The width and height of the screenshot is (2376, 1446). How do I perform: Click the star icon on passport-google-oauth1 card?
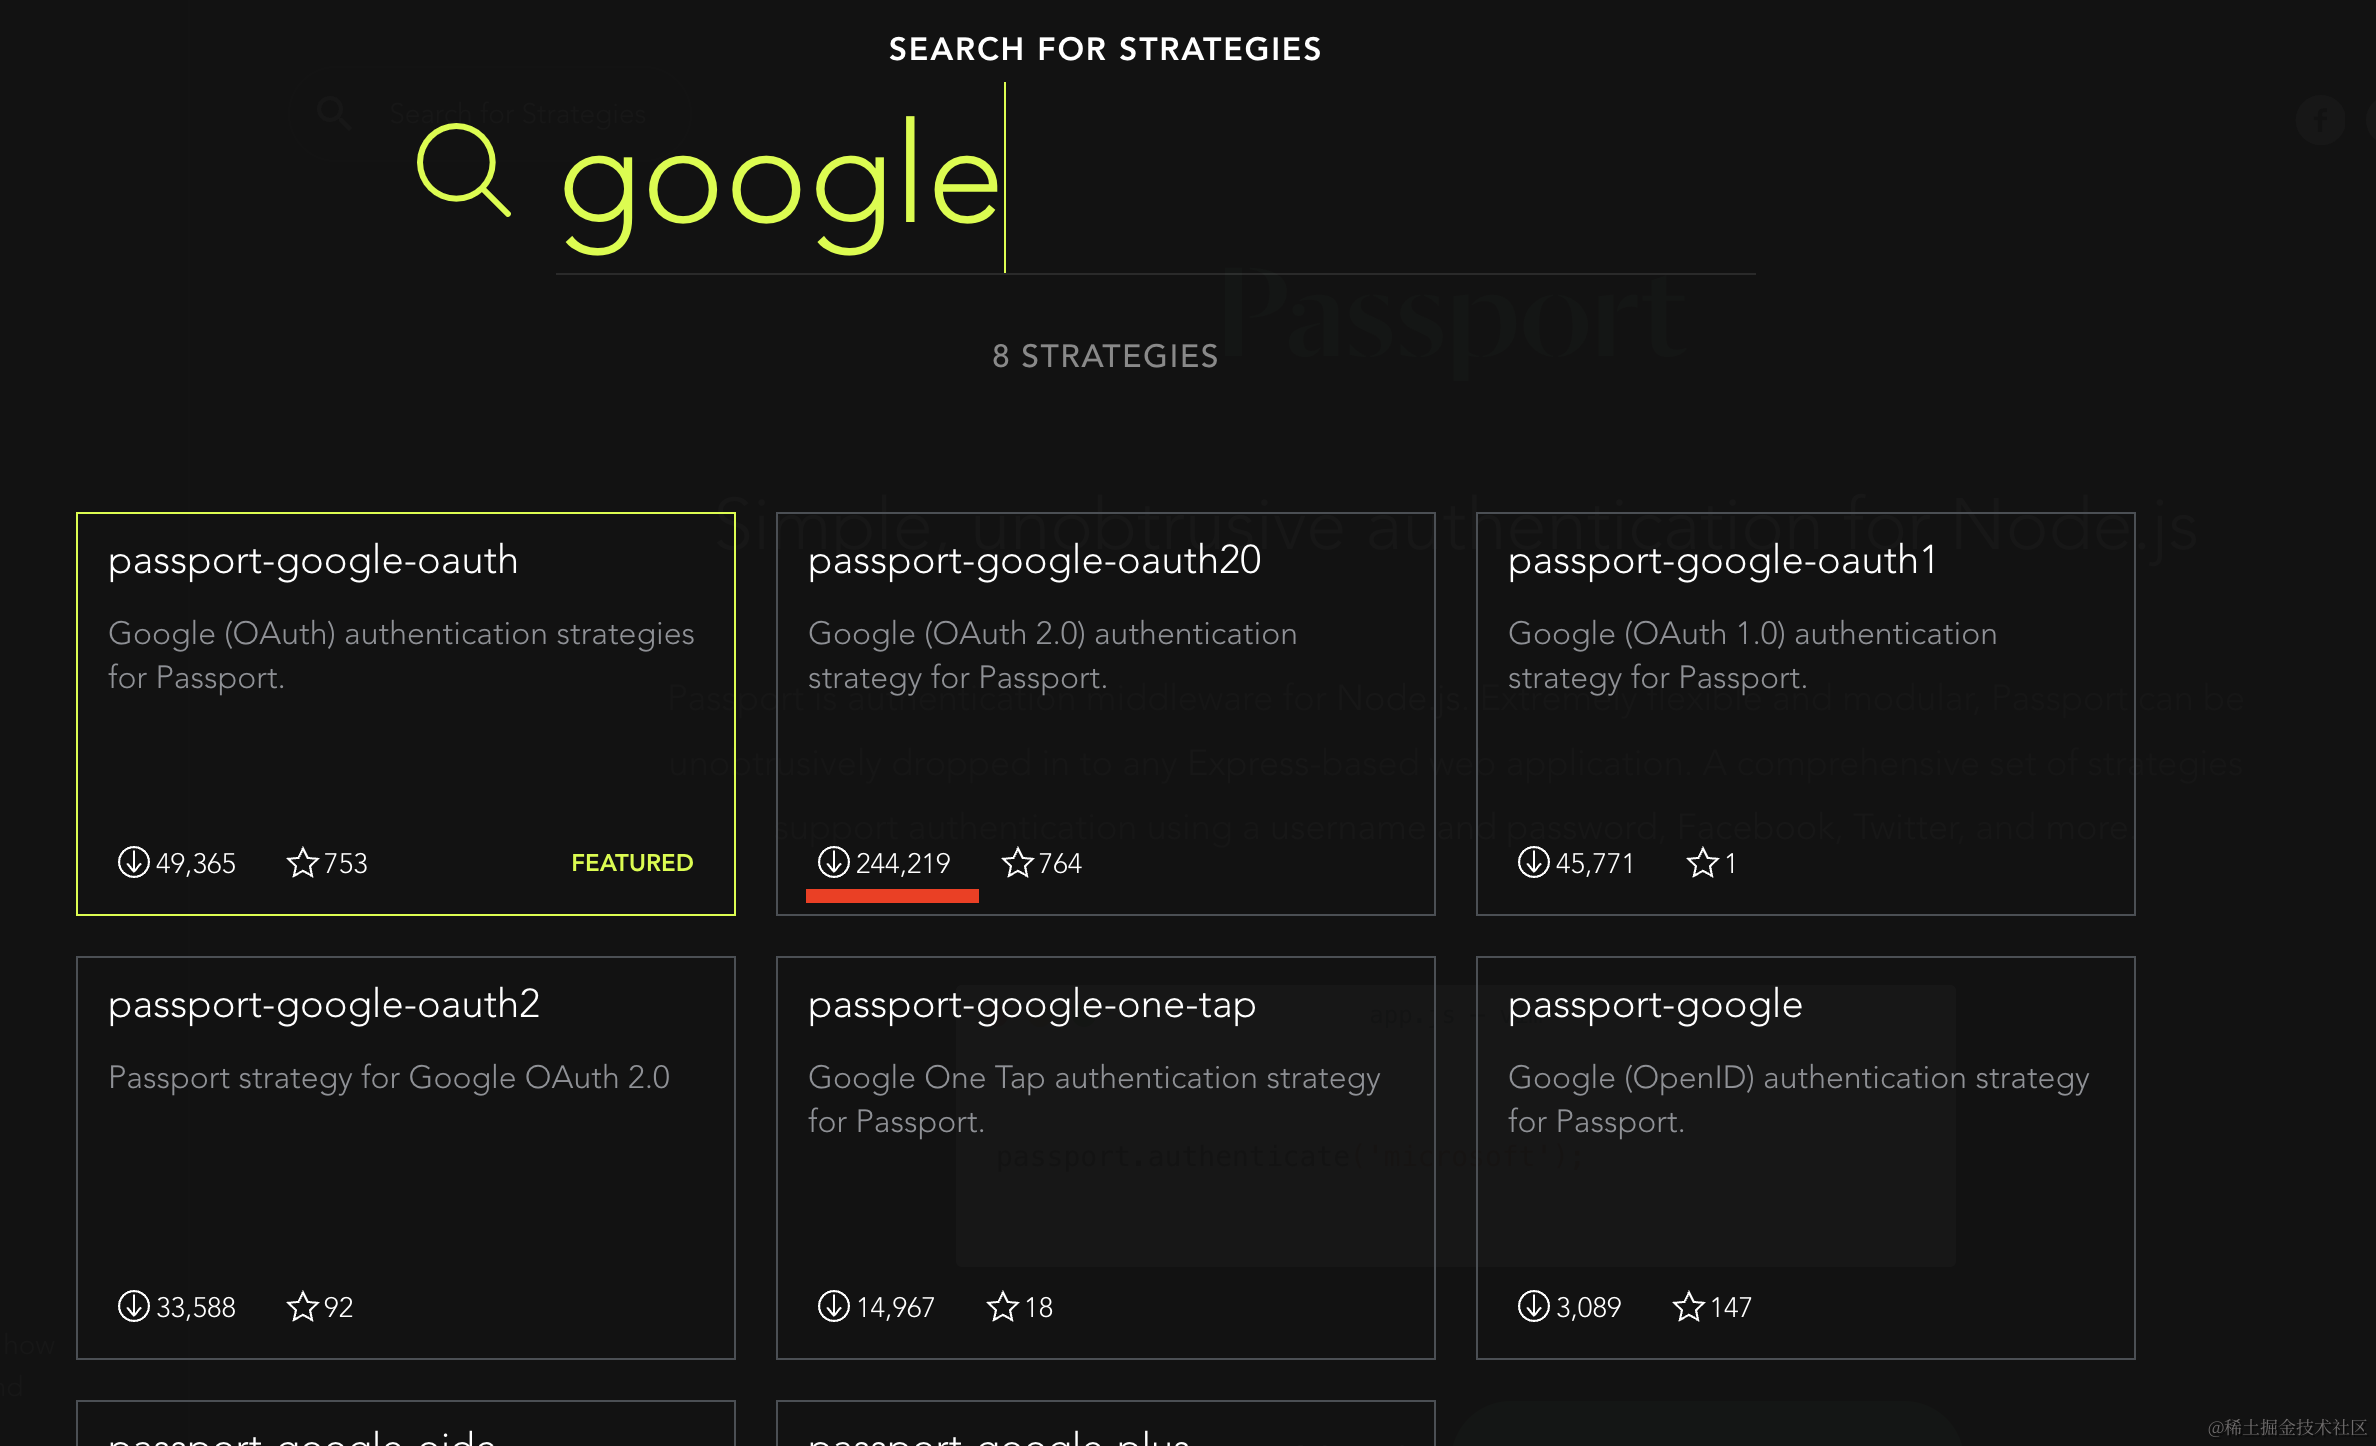click(1702, 862)
